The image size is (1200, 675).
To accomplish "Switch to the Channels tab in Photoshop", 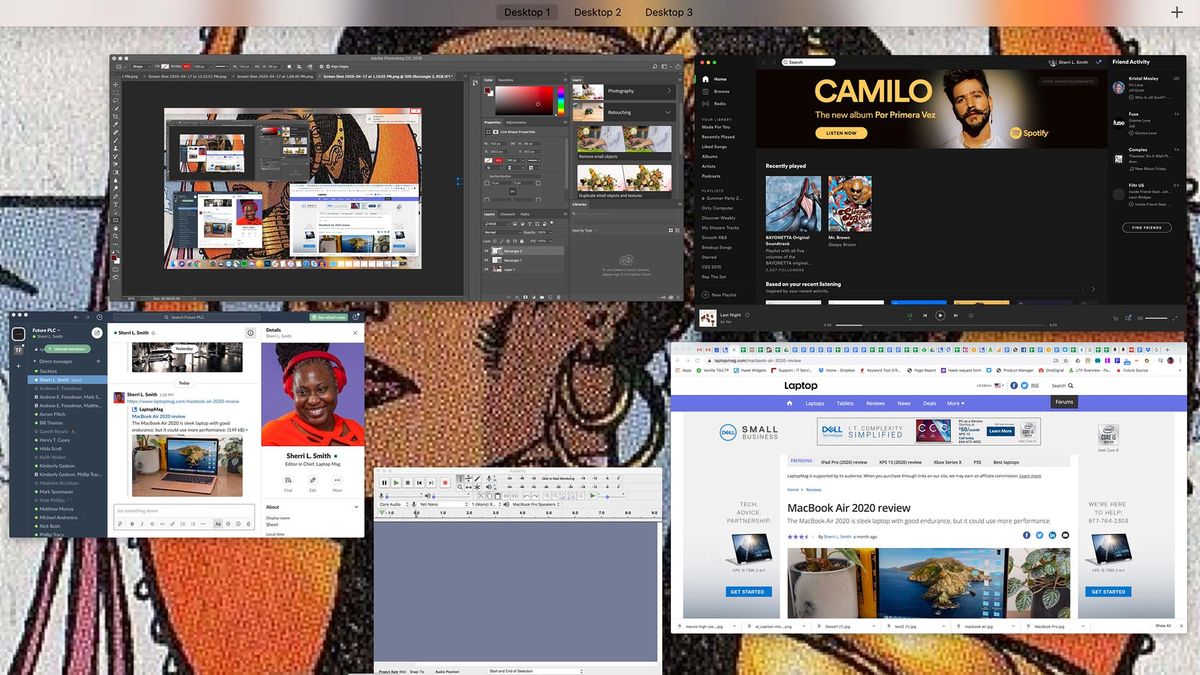I will (508, 214).
